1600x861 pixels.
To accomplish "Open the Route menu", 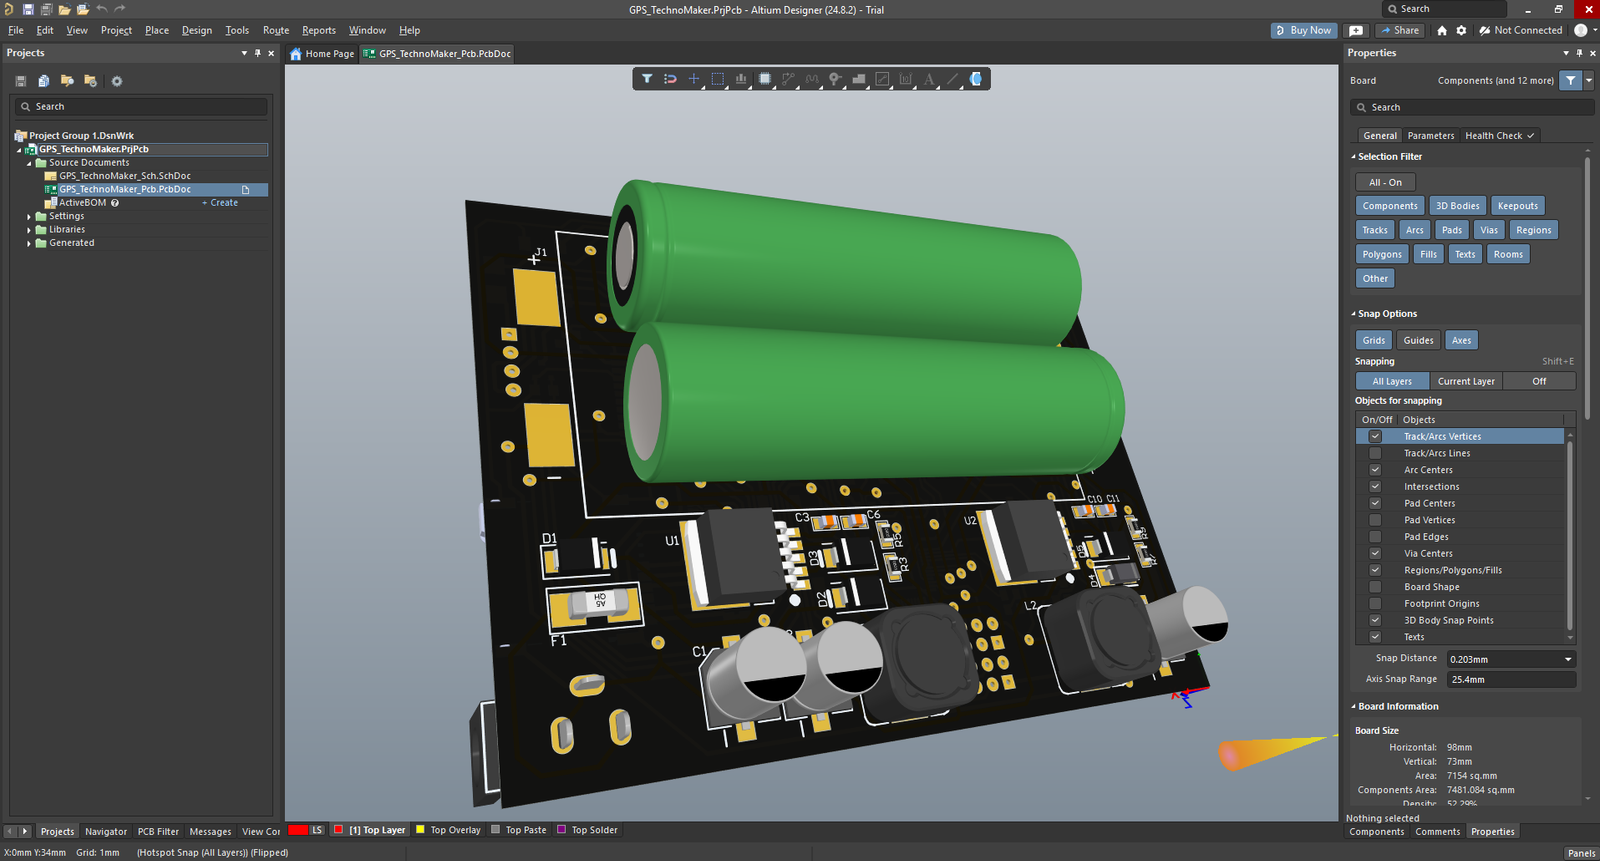I will pyautogui.click(x=275, y=30).
